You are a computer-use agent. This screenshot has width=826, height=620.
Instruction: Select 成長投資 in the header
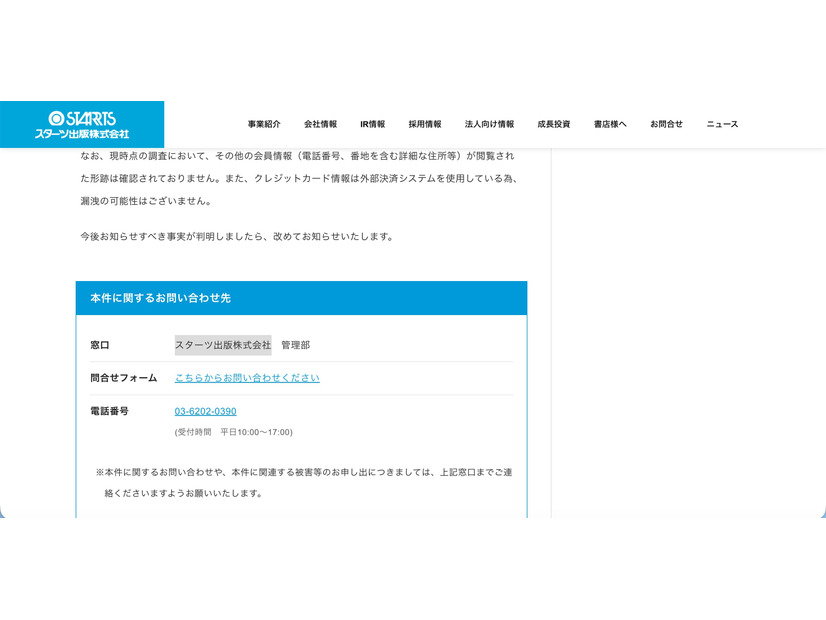(x=554, y=124)
